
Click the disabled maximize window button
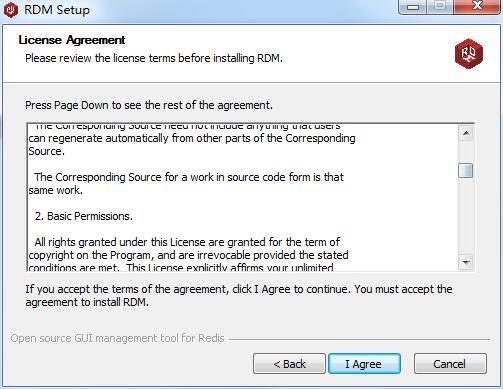click(x=440, y=7)
